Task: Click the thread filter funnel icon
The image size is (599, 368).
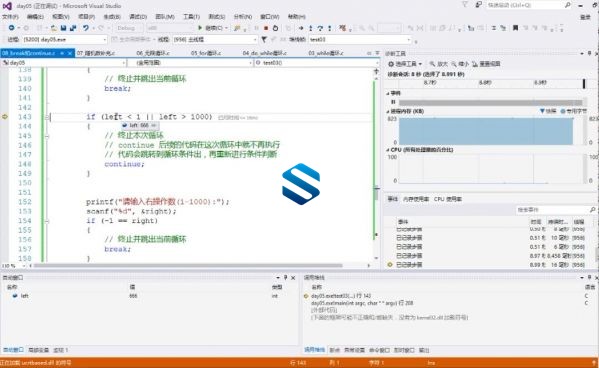Action: 264,39
